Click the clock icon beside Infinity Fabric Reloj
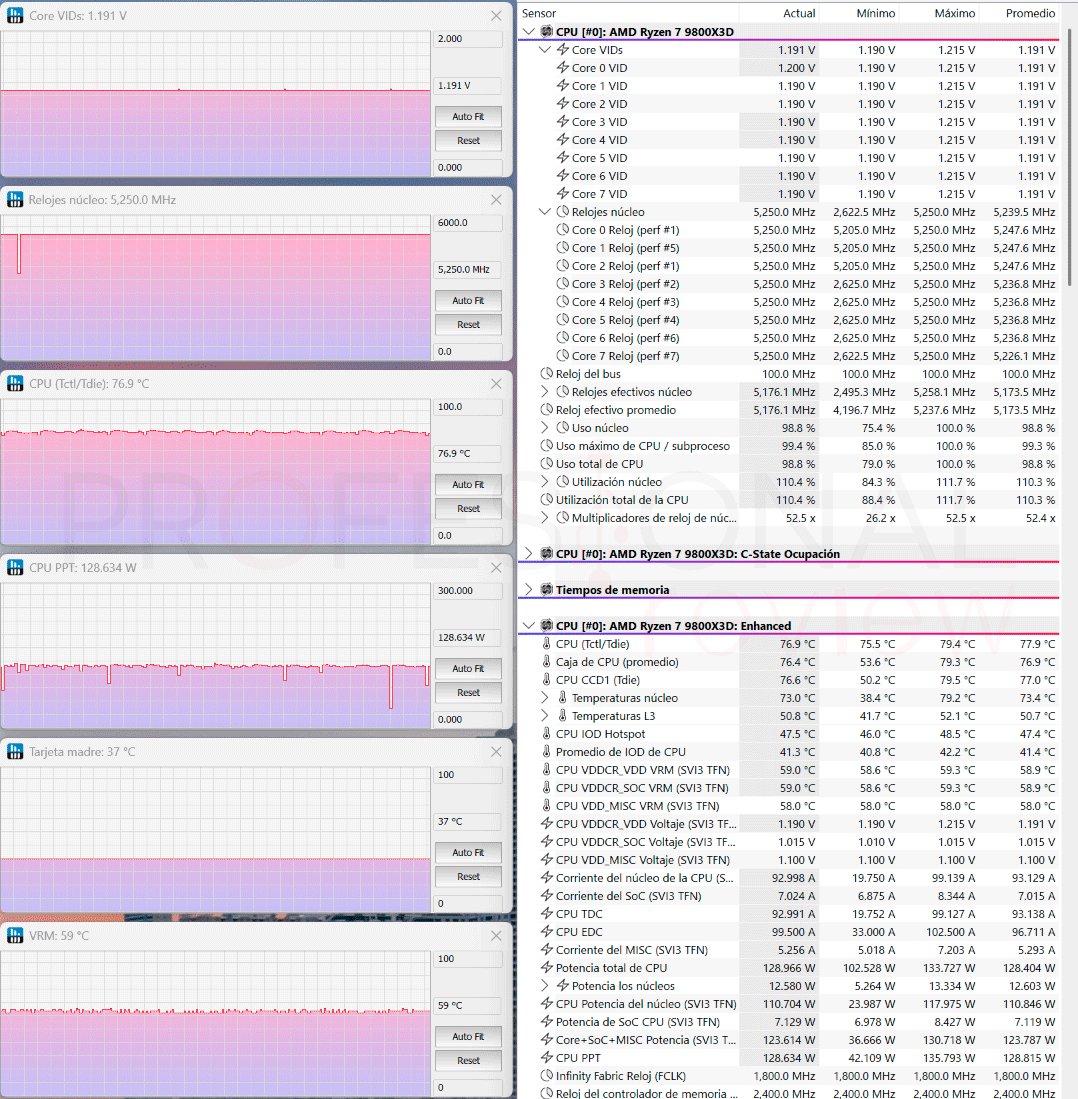 tap(547, 1076)
